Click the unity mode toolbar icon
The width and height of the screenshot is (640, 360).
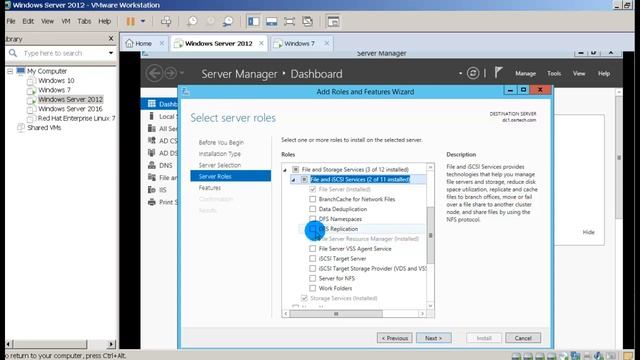307,21
